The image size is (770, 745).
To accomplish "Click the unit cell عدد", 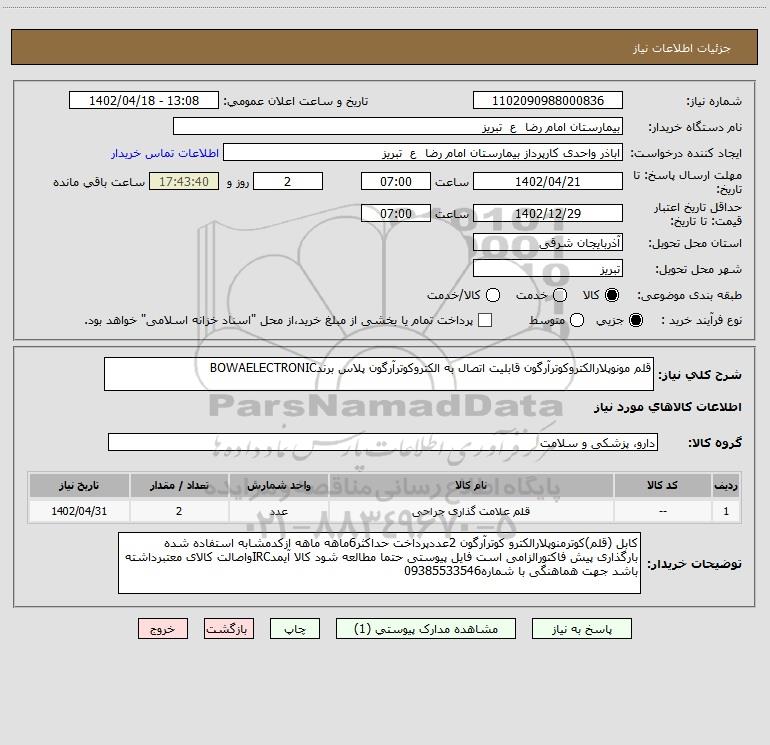I will click(278, 511).
